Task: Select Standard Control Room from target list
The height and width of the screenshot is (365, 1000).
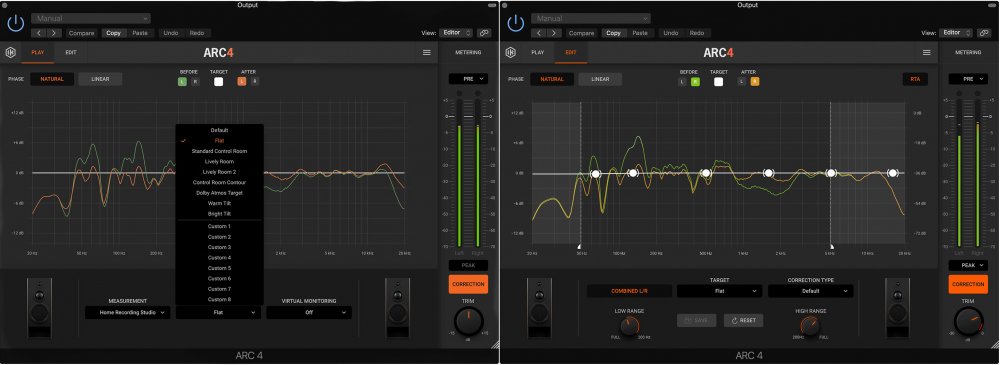Action: point(219,151)
